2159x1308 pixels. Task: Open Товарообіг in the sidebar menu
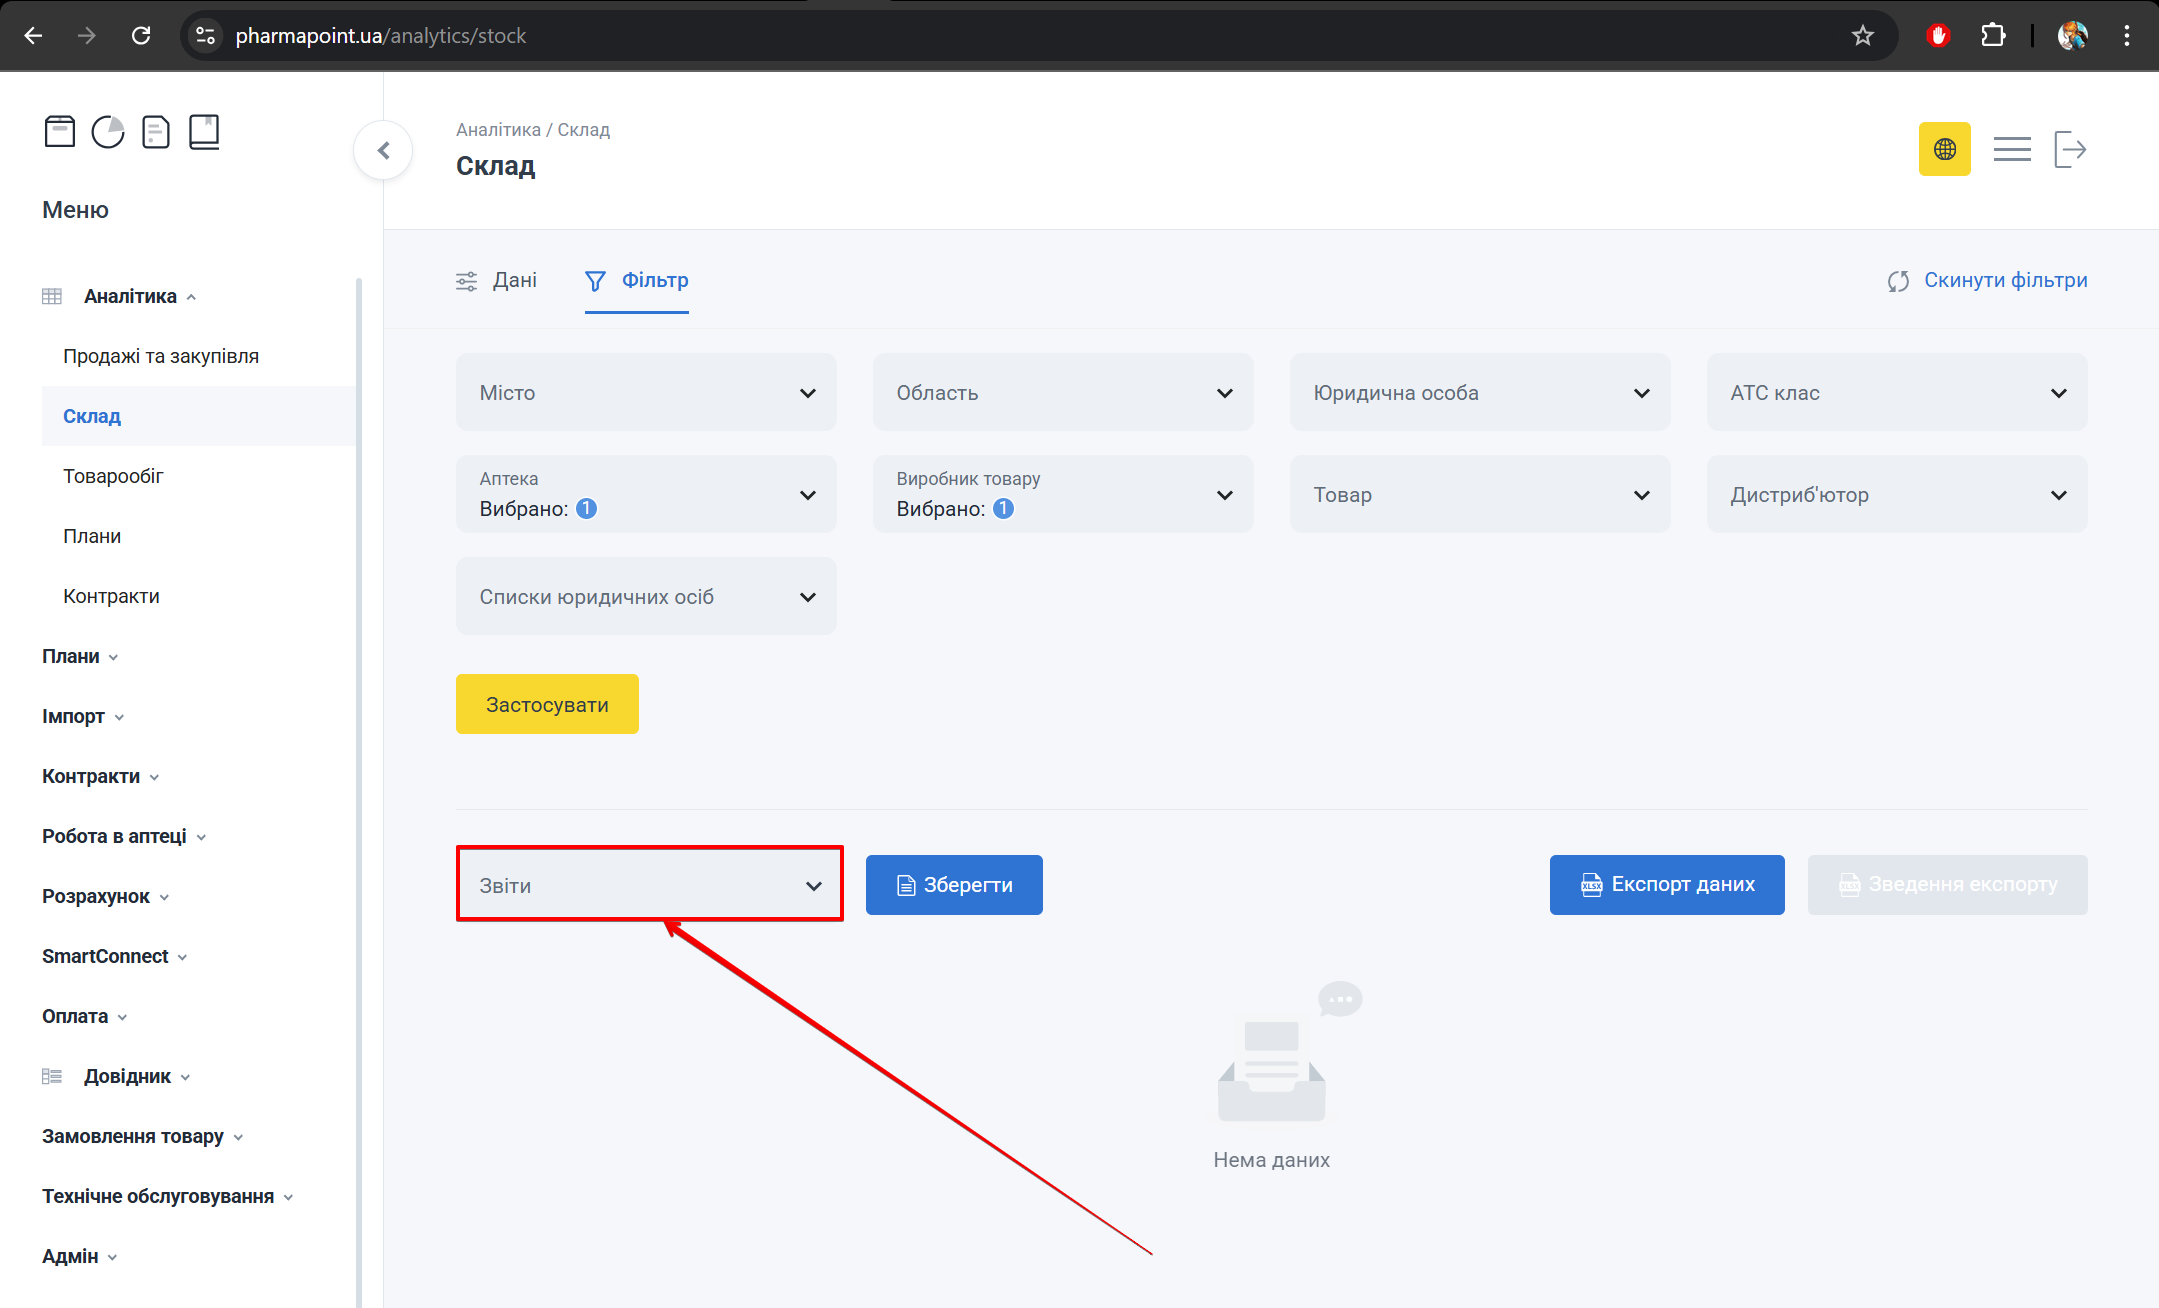113,476
